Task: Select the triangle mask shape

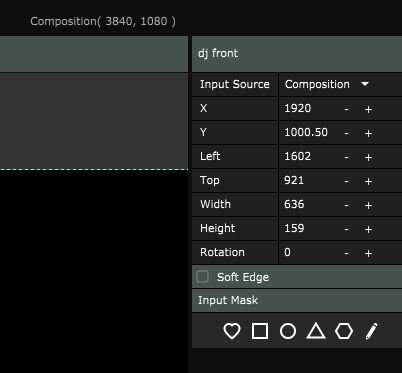Action: (316, 331)
